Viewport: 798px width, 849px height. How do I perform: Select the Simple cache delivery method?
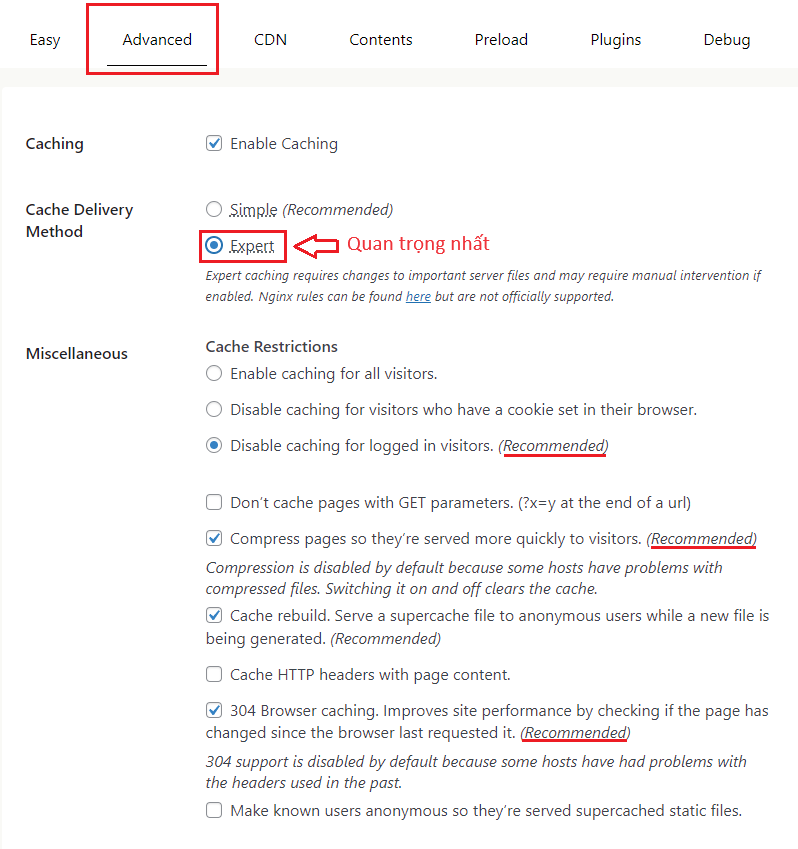point(214,209)
